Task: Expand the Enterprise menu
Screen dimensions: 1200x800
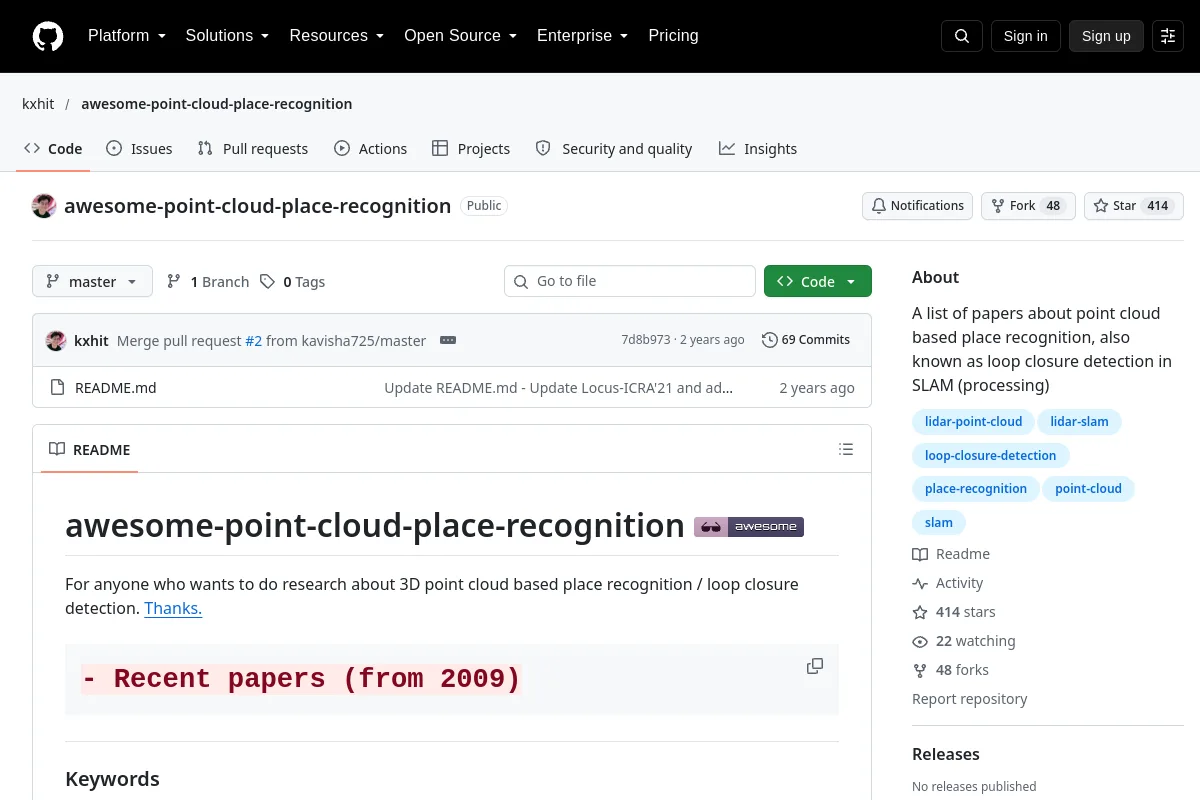Action: coord(582,36)
